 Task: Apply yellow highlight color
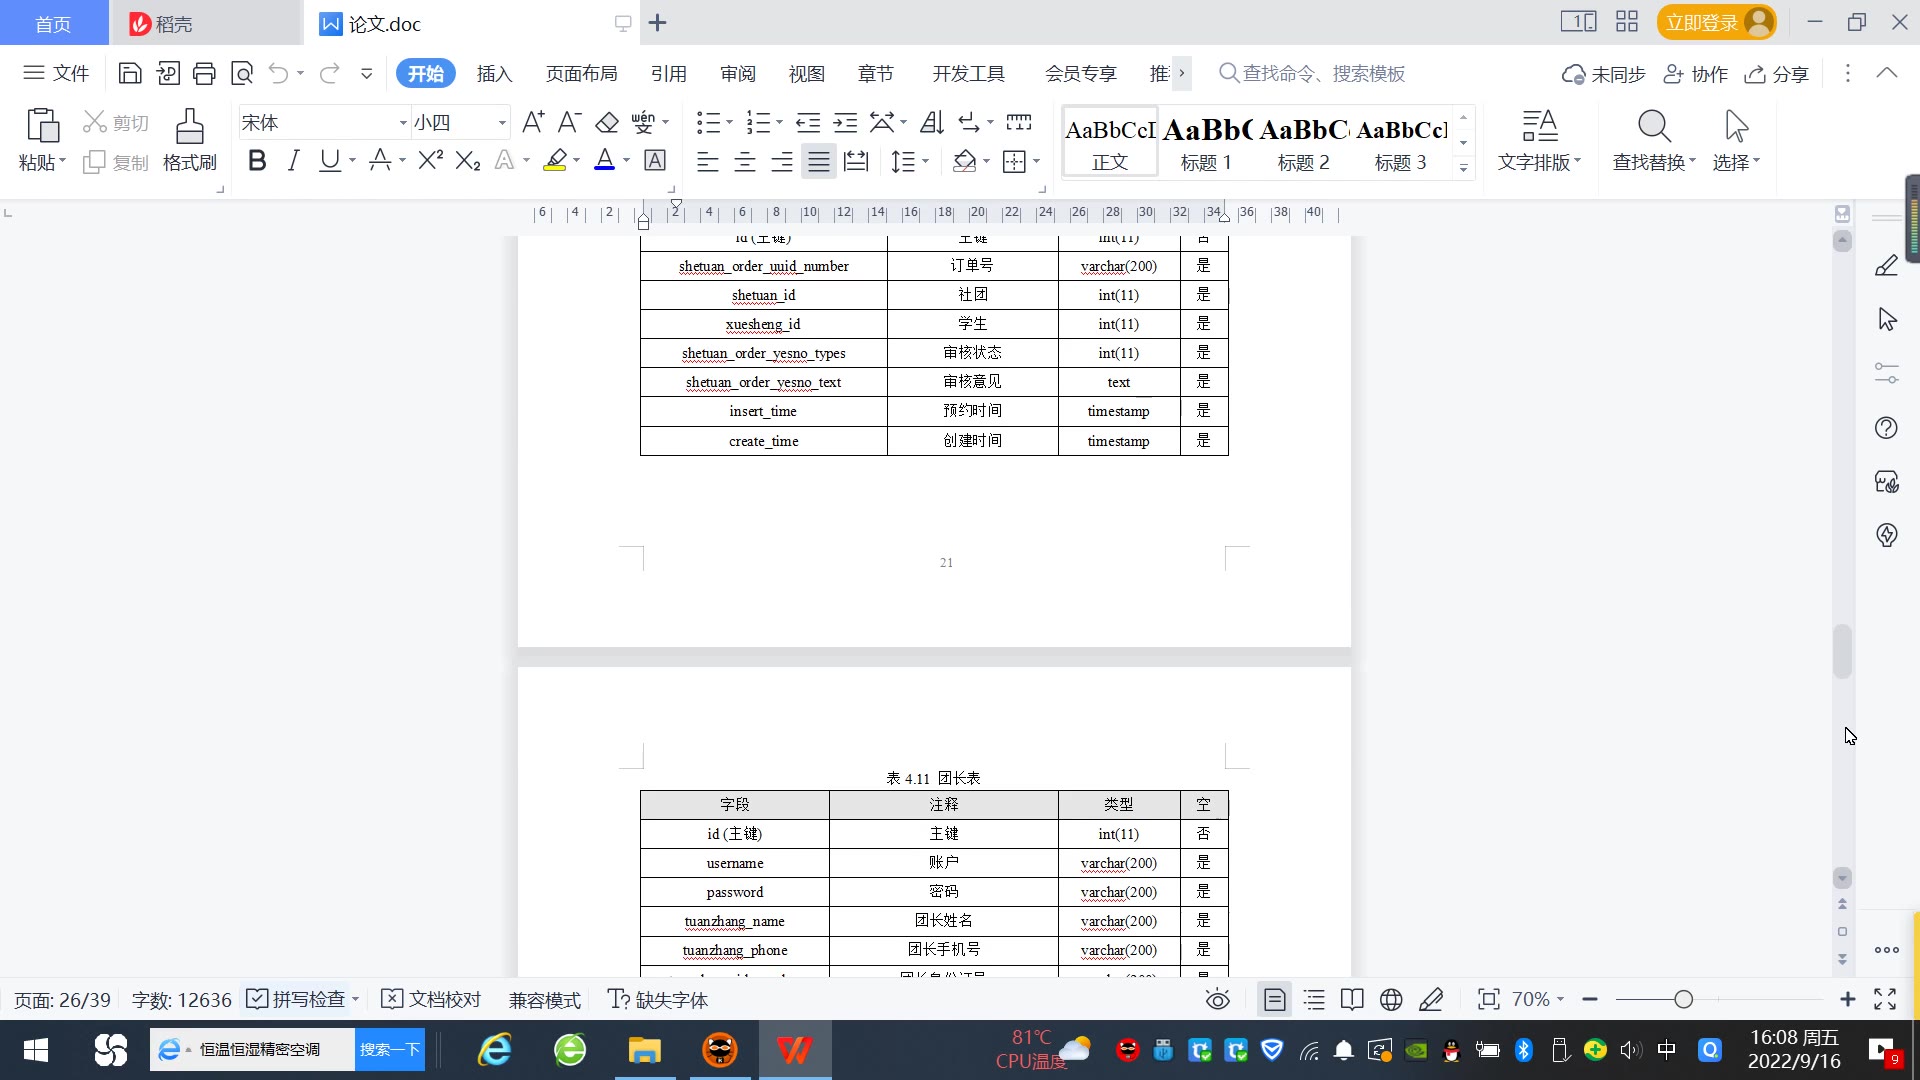click(555, 160)
